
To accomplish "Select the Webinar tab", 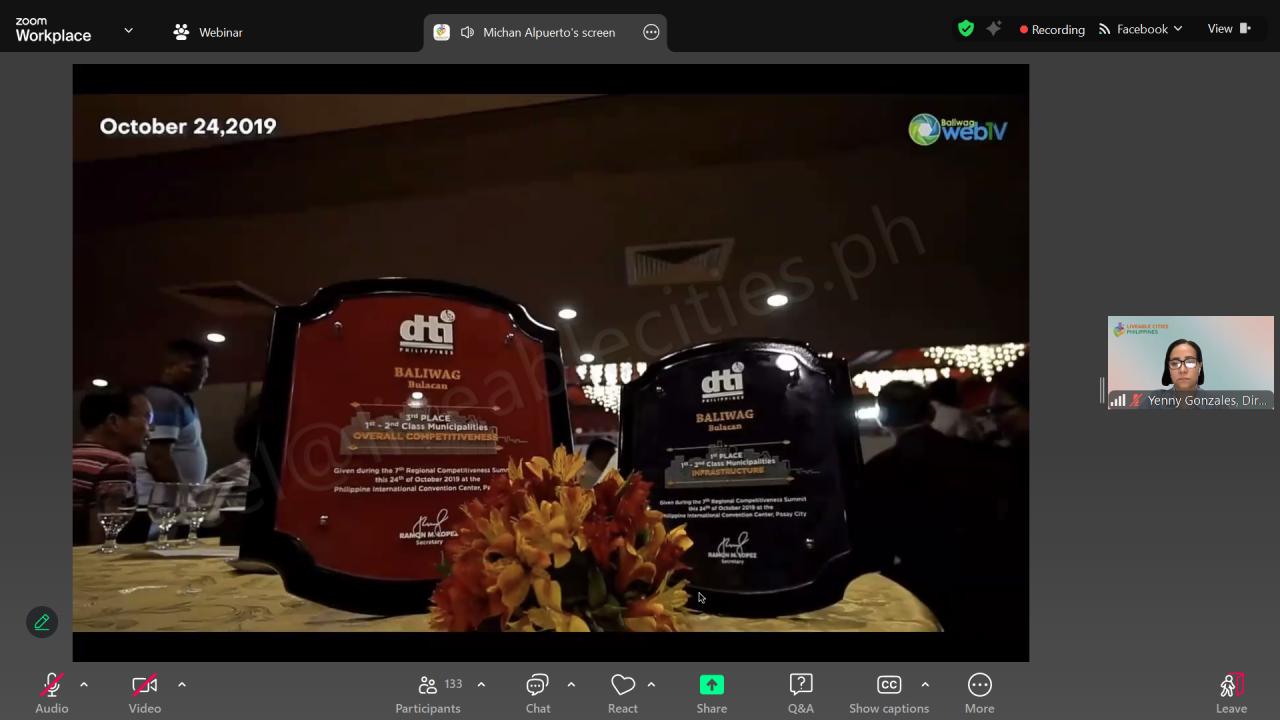I will tap(208, 32).
